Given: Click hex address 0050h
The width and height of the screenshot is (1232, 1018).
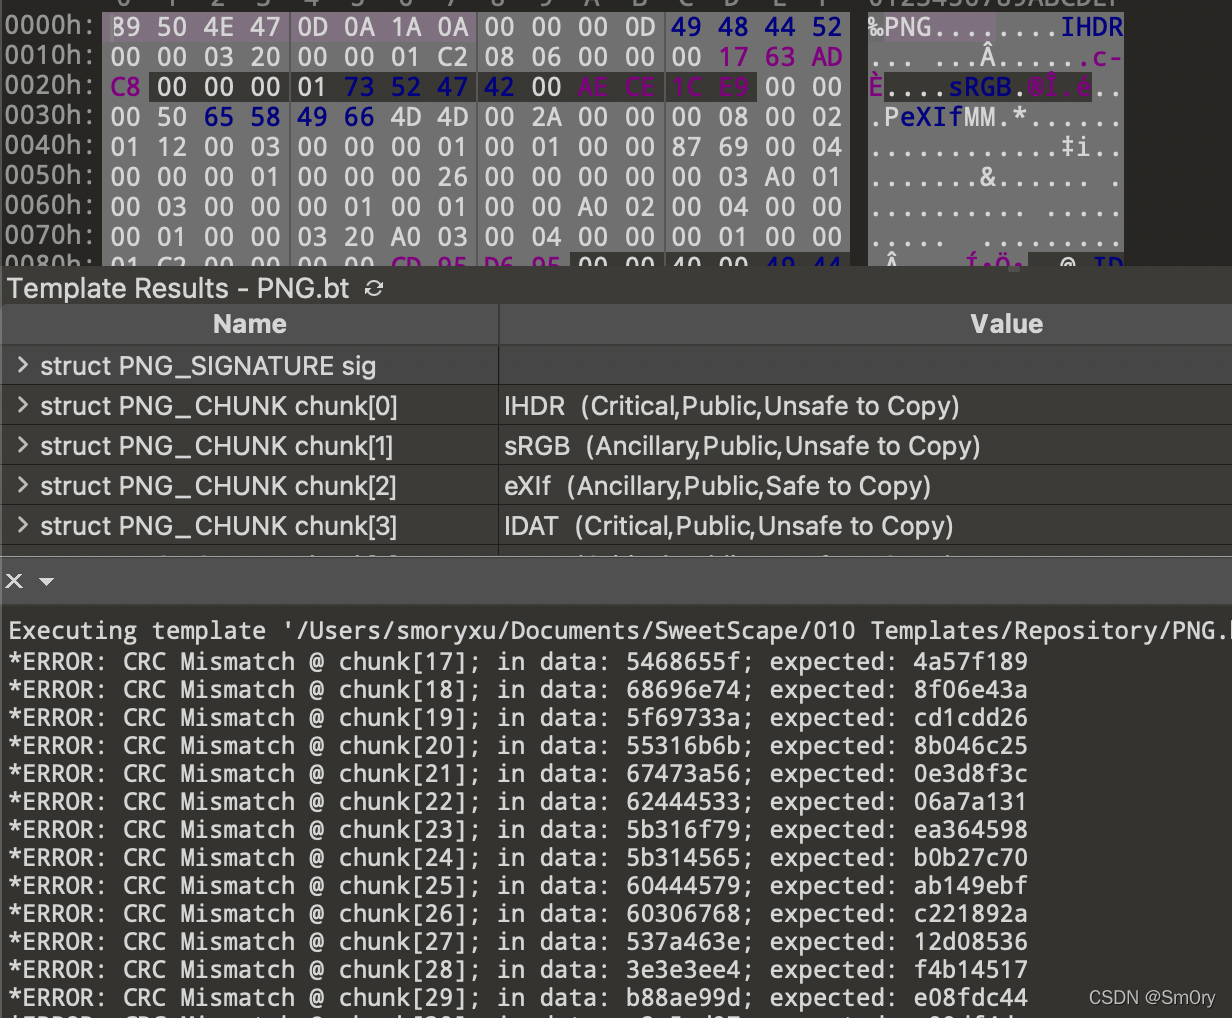Looking at the screenshot, I should coord(50,177).
